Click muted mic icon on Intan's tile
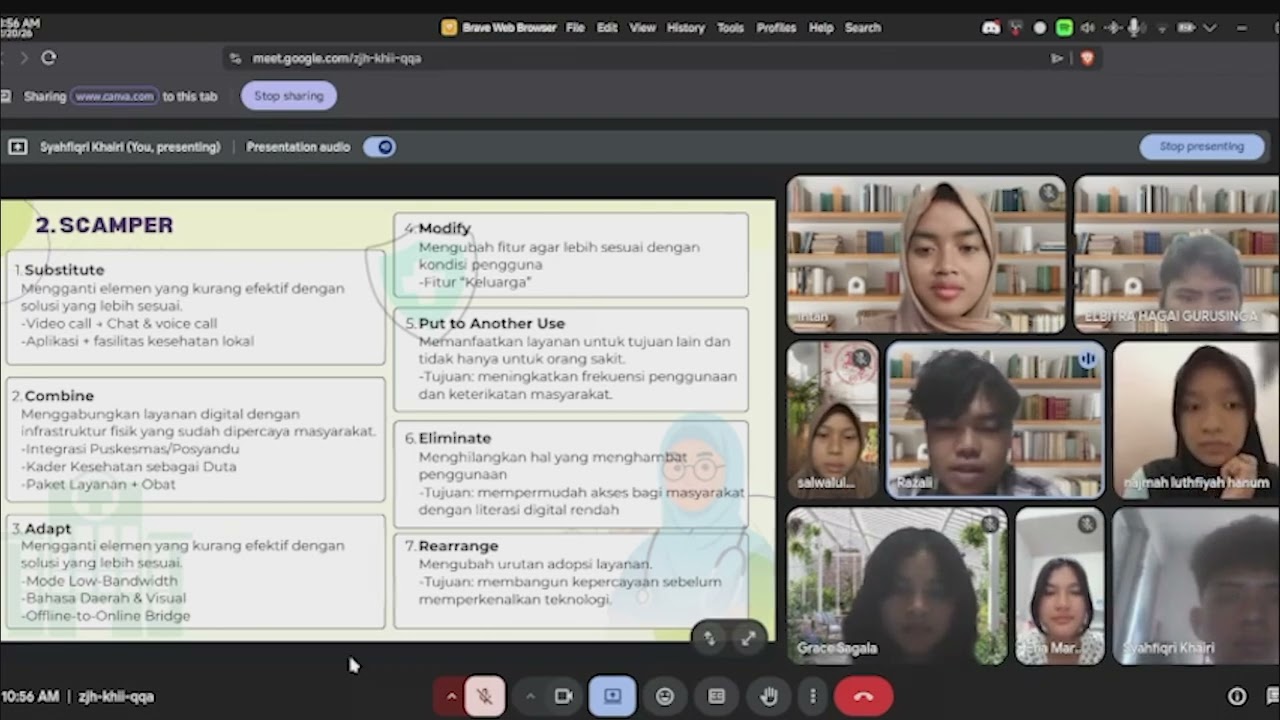This screenshot has height=720, width=1280. 1048,192
